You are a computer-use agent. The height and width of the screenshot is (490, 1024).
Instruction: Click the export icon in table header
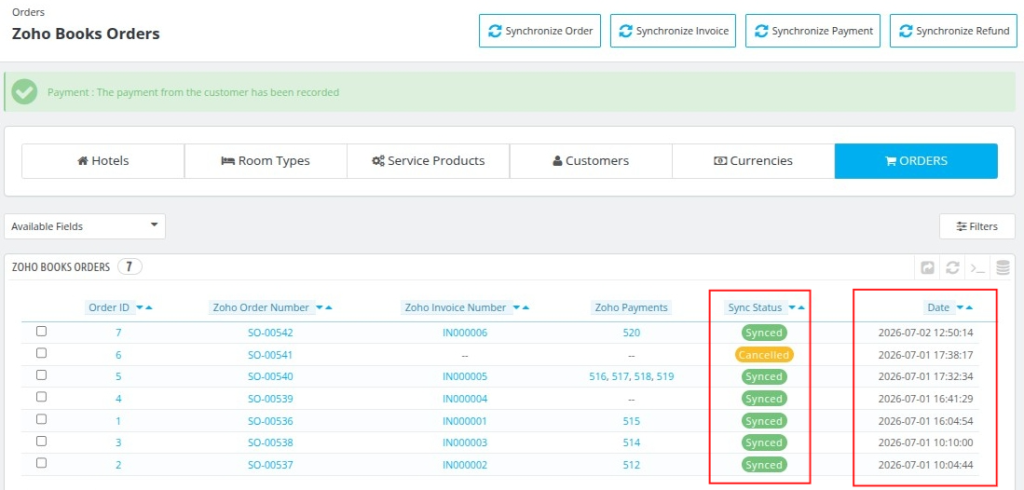pyautogui.click(x=927, y=267)
